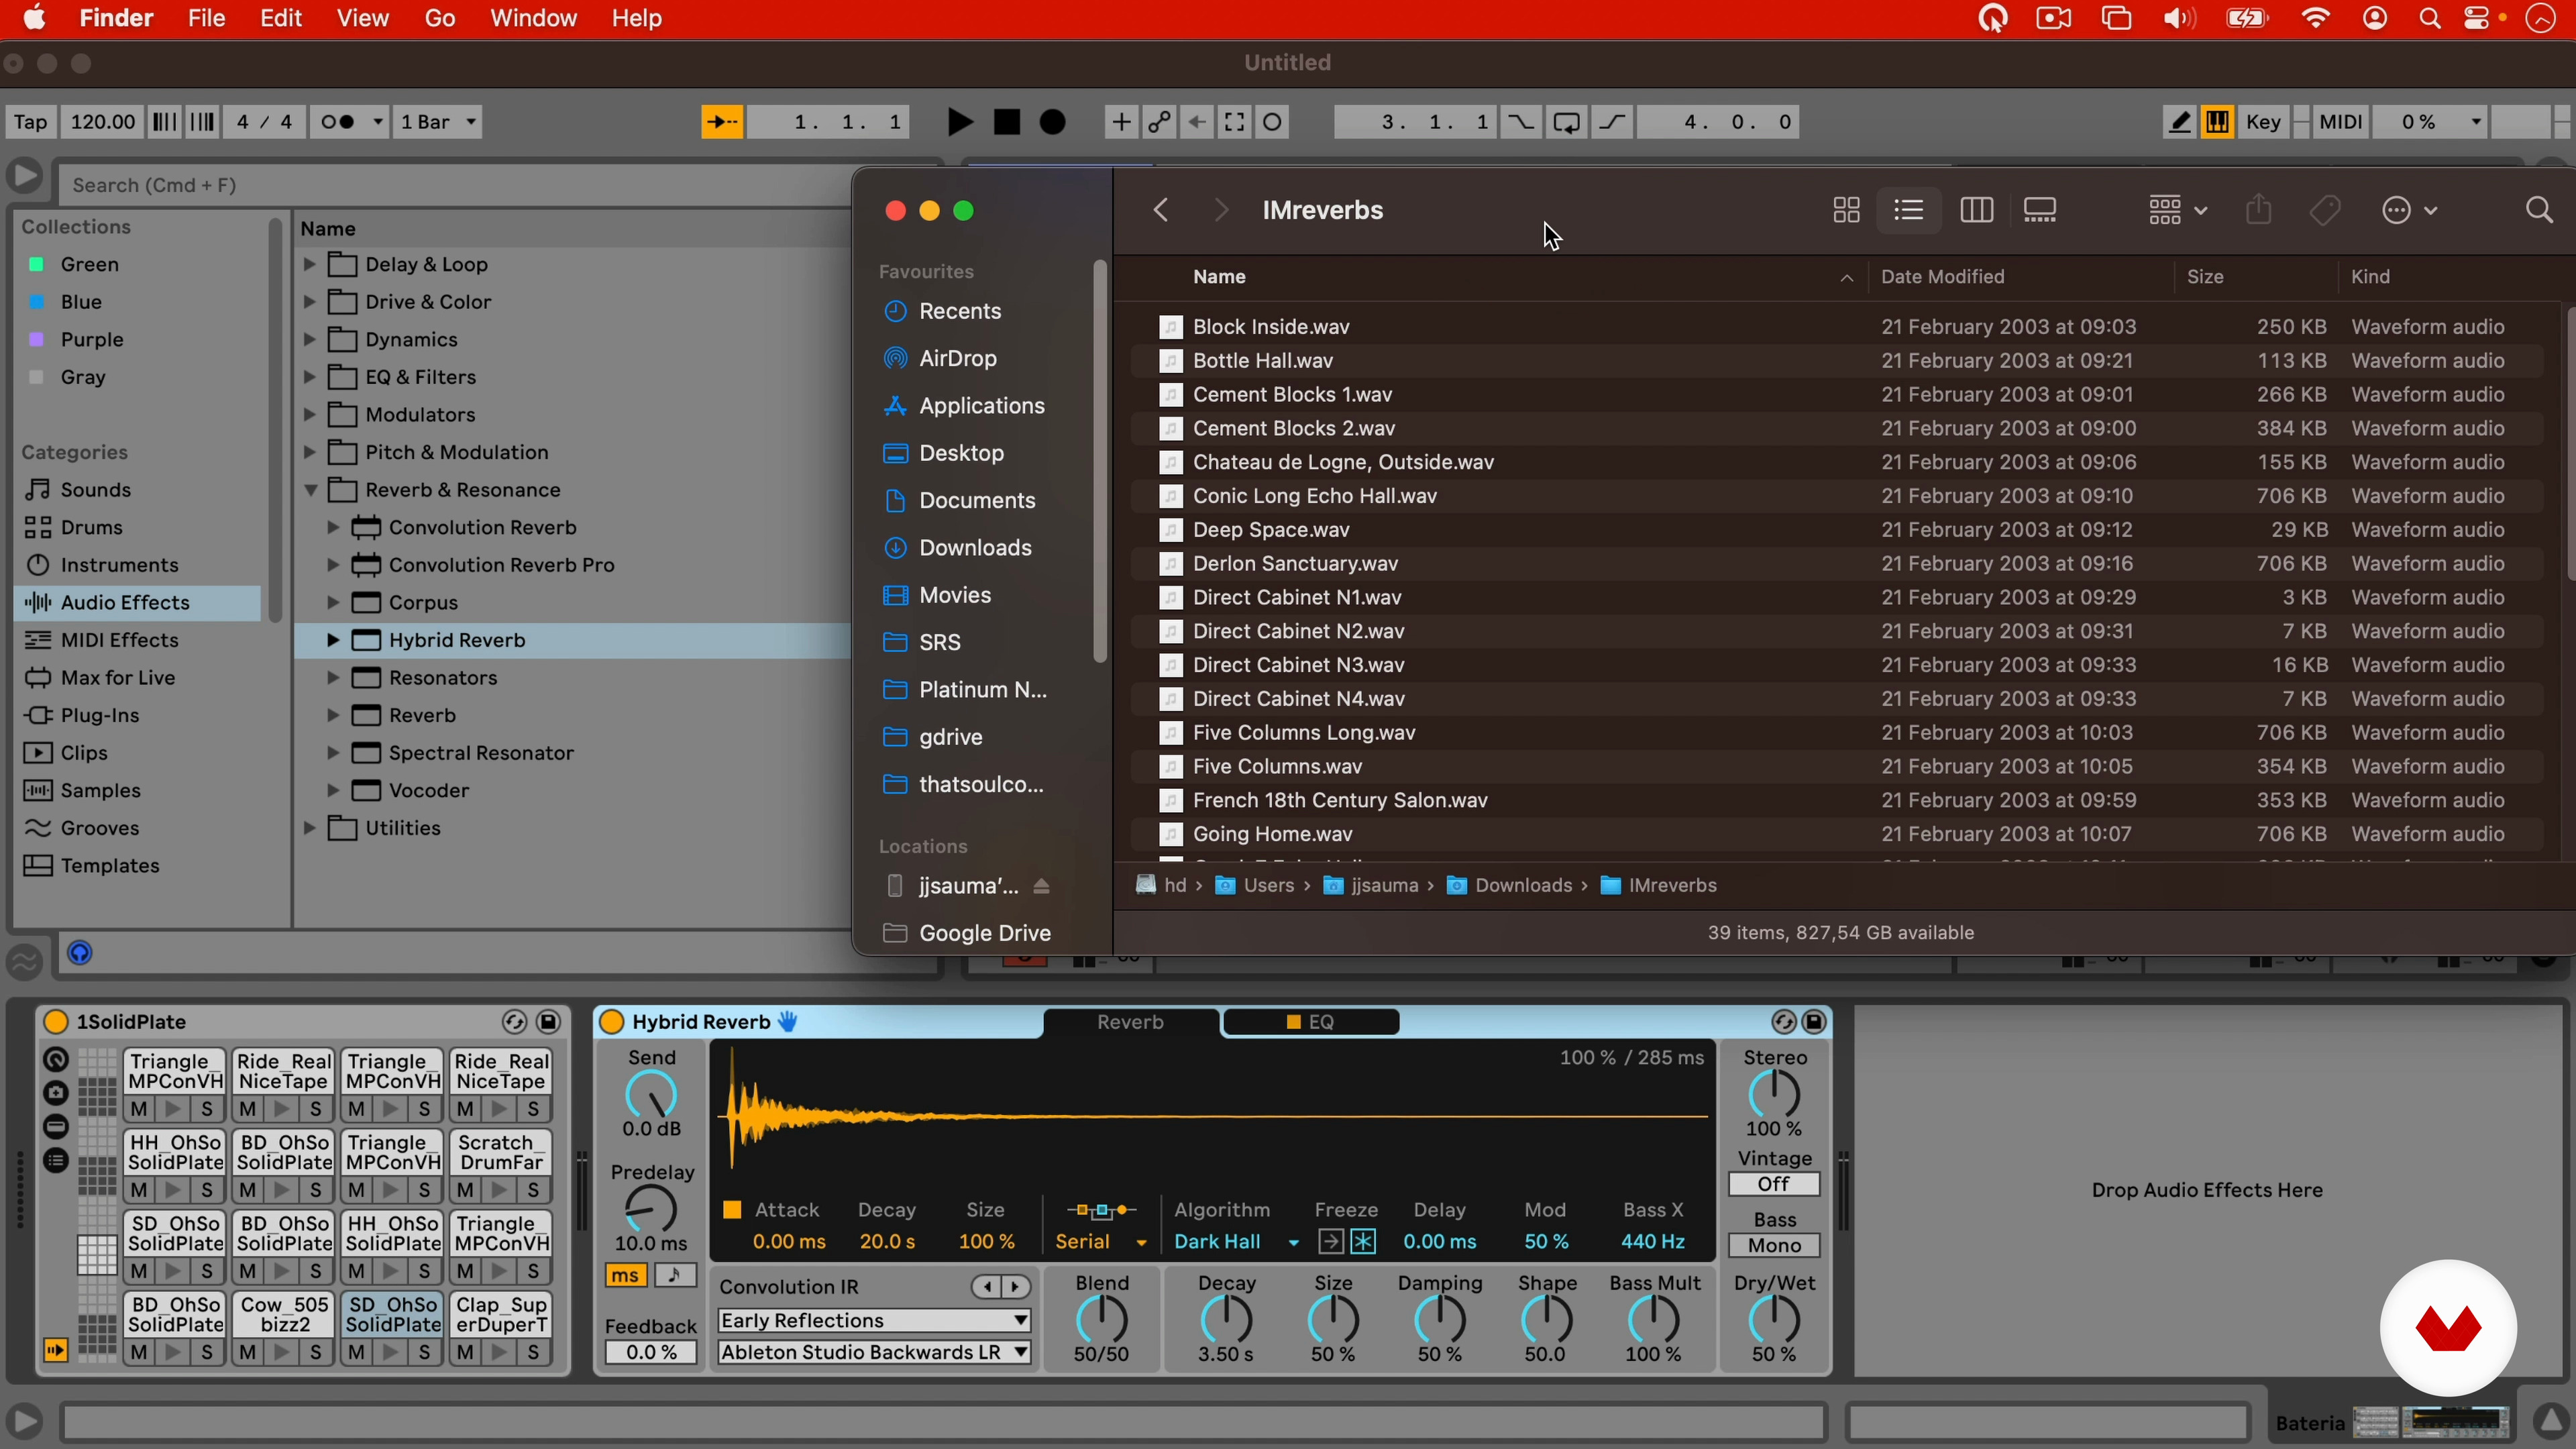Select the Green collection swatch
Viewport: 2576px width, 1449px height.
[x=36, y=264]
